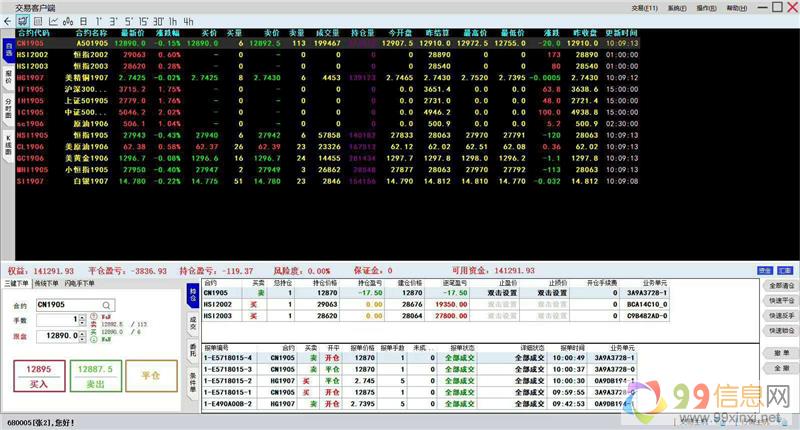Open the 系统(T) menu
Screen dimensions: 800x430
pos(677,7)
